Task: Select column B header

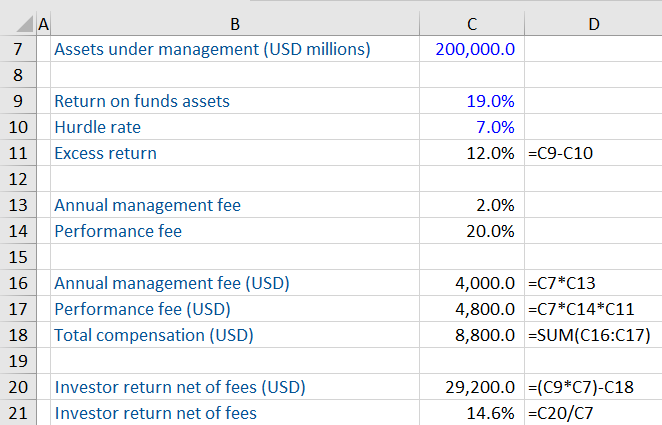Action: click(x=234, y=21)
